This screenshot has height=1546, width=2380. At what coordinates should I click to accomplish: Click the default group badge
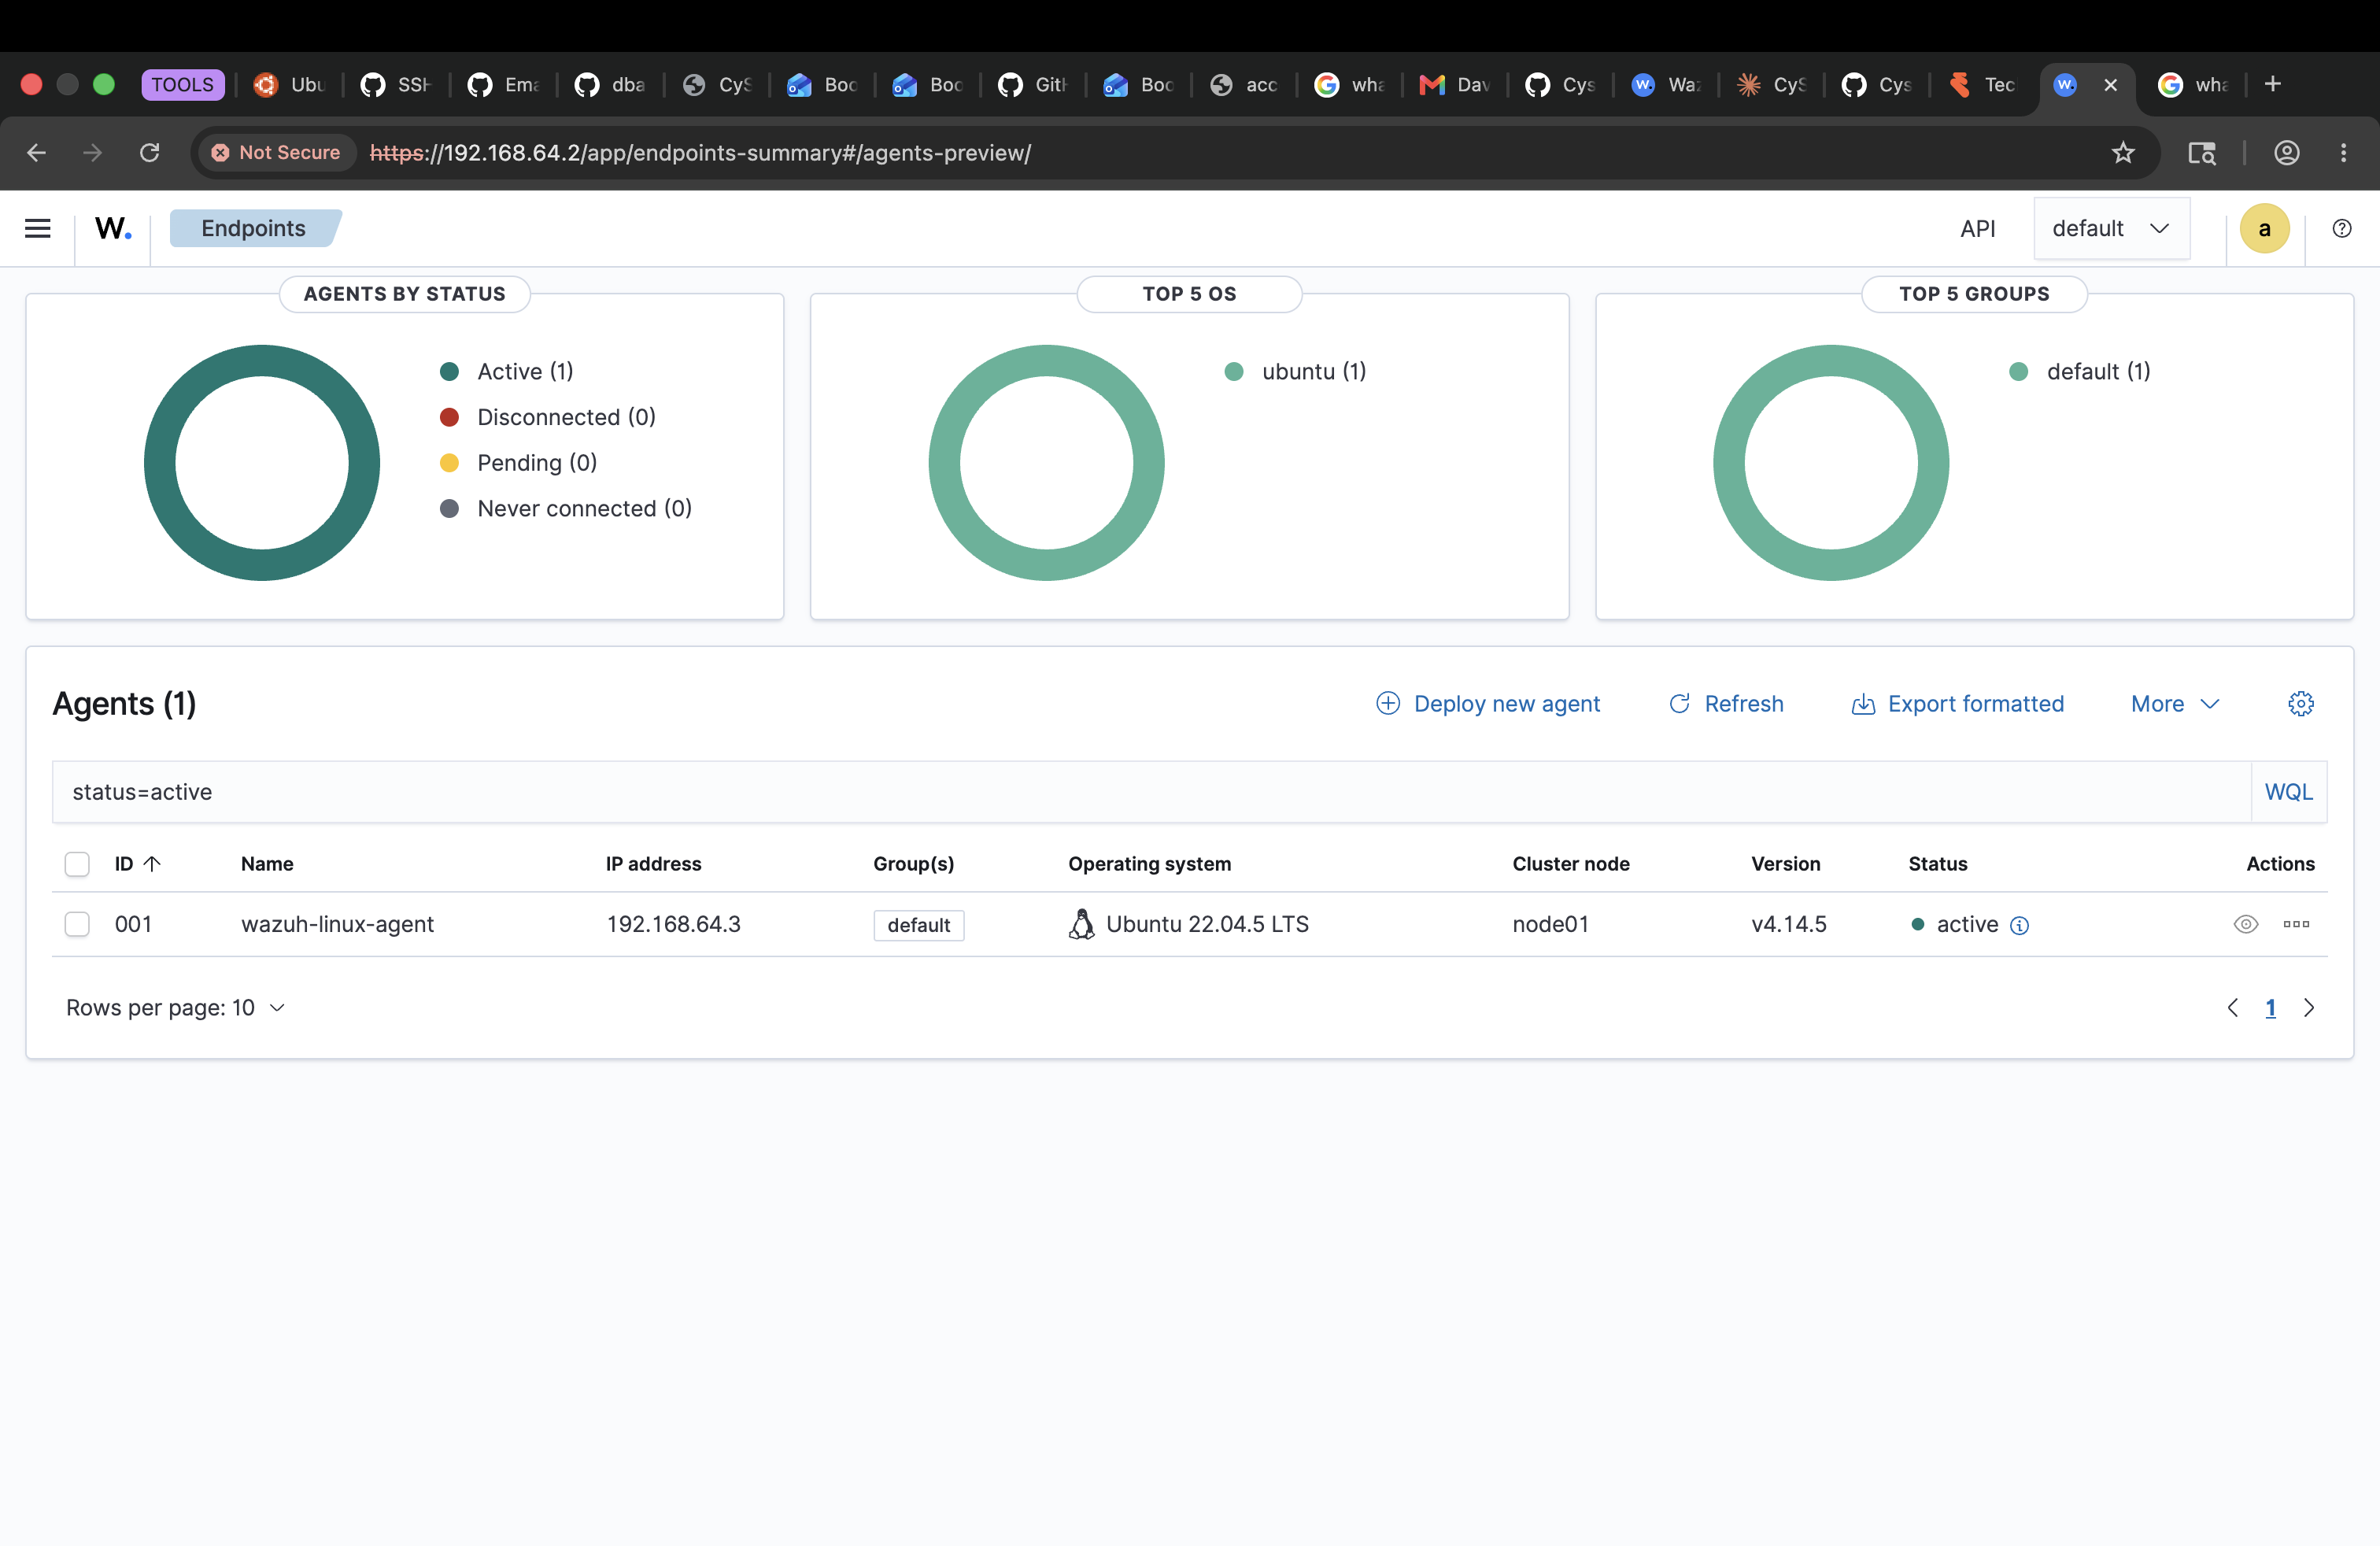pyautogui.click(x=919, y=925)
